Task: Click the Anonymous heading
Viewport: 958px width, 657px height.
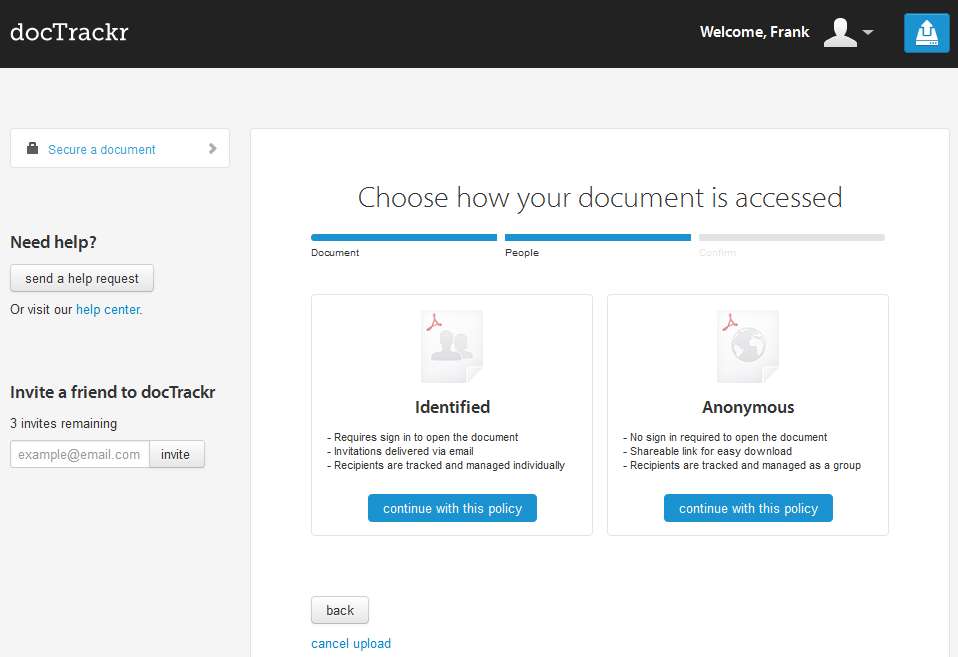Action: [x=748, y=407]
